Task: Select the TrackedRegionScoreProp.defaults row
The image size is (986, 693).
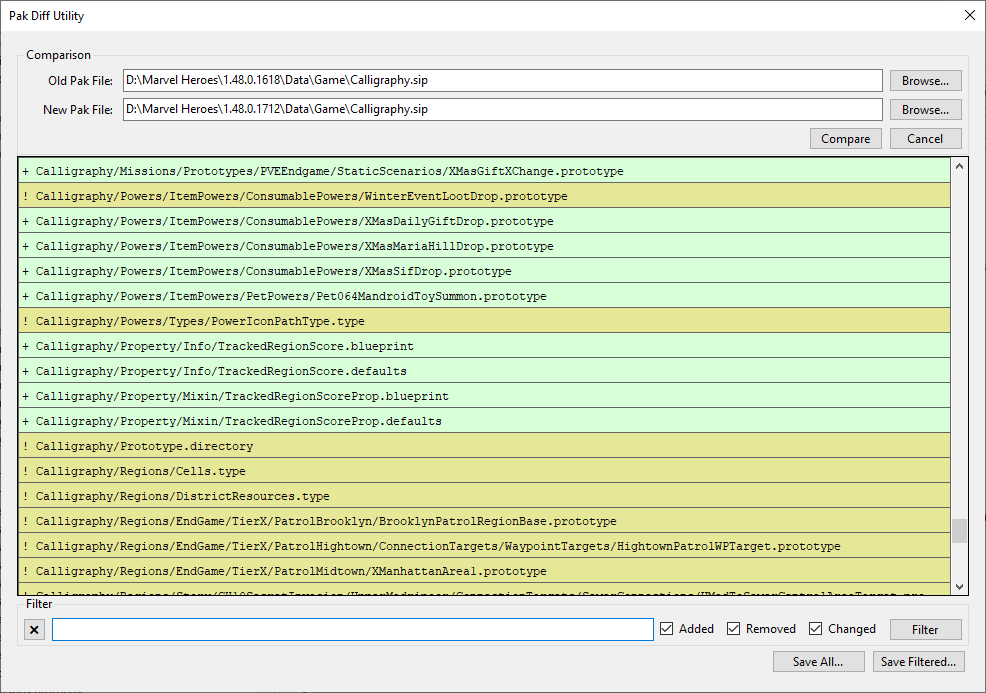Action: 484,421
